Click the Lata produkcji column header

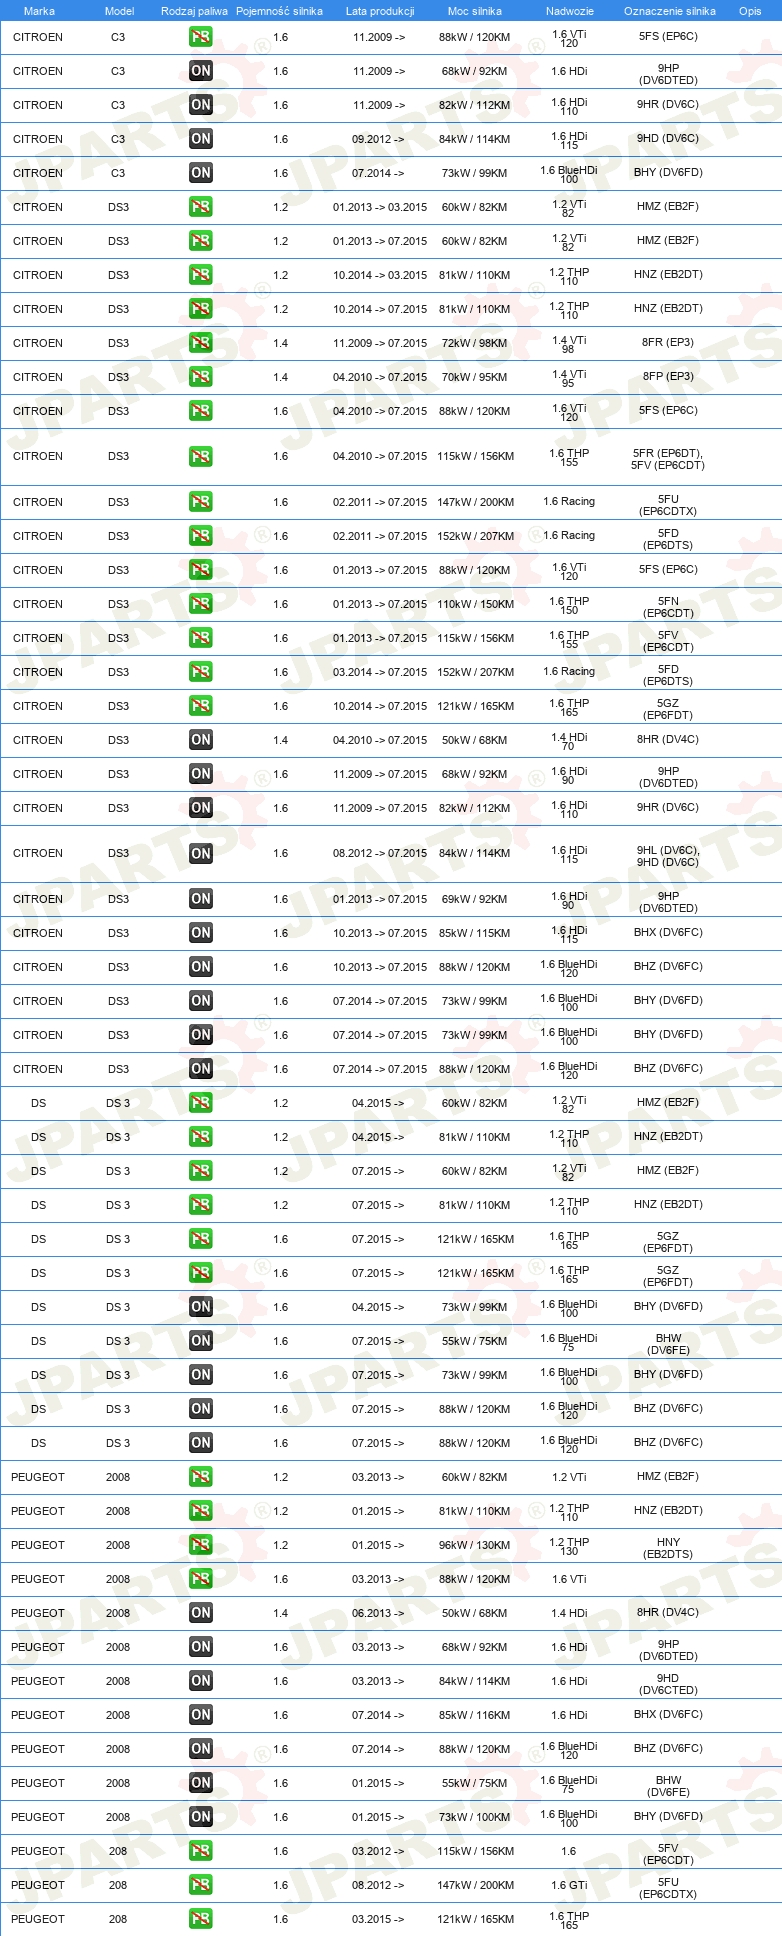pyautogui.click(x=380, y=11)
